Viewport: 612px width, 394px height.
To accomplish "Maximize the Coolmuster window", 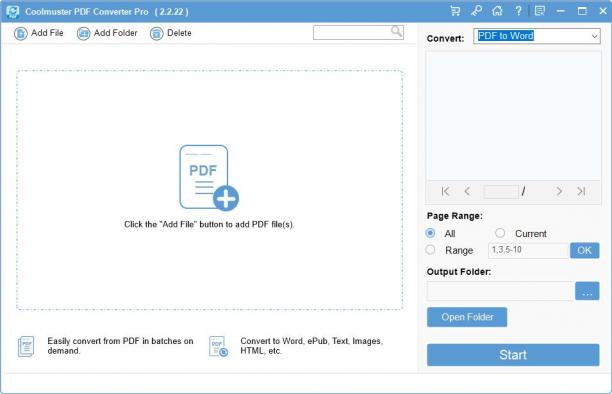I will (x=582, y=11).
